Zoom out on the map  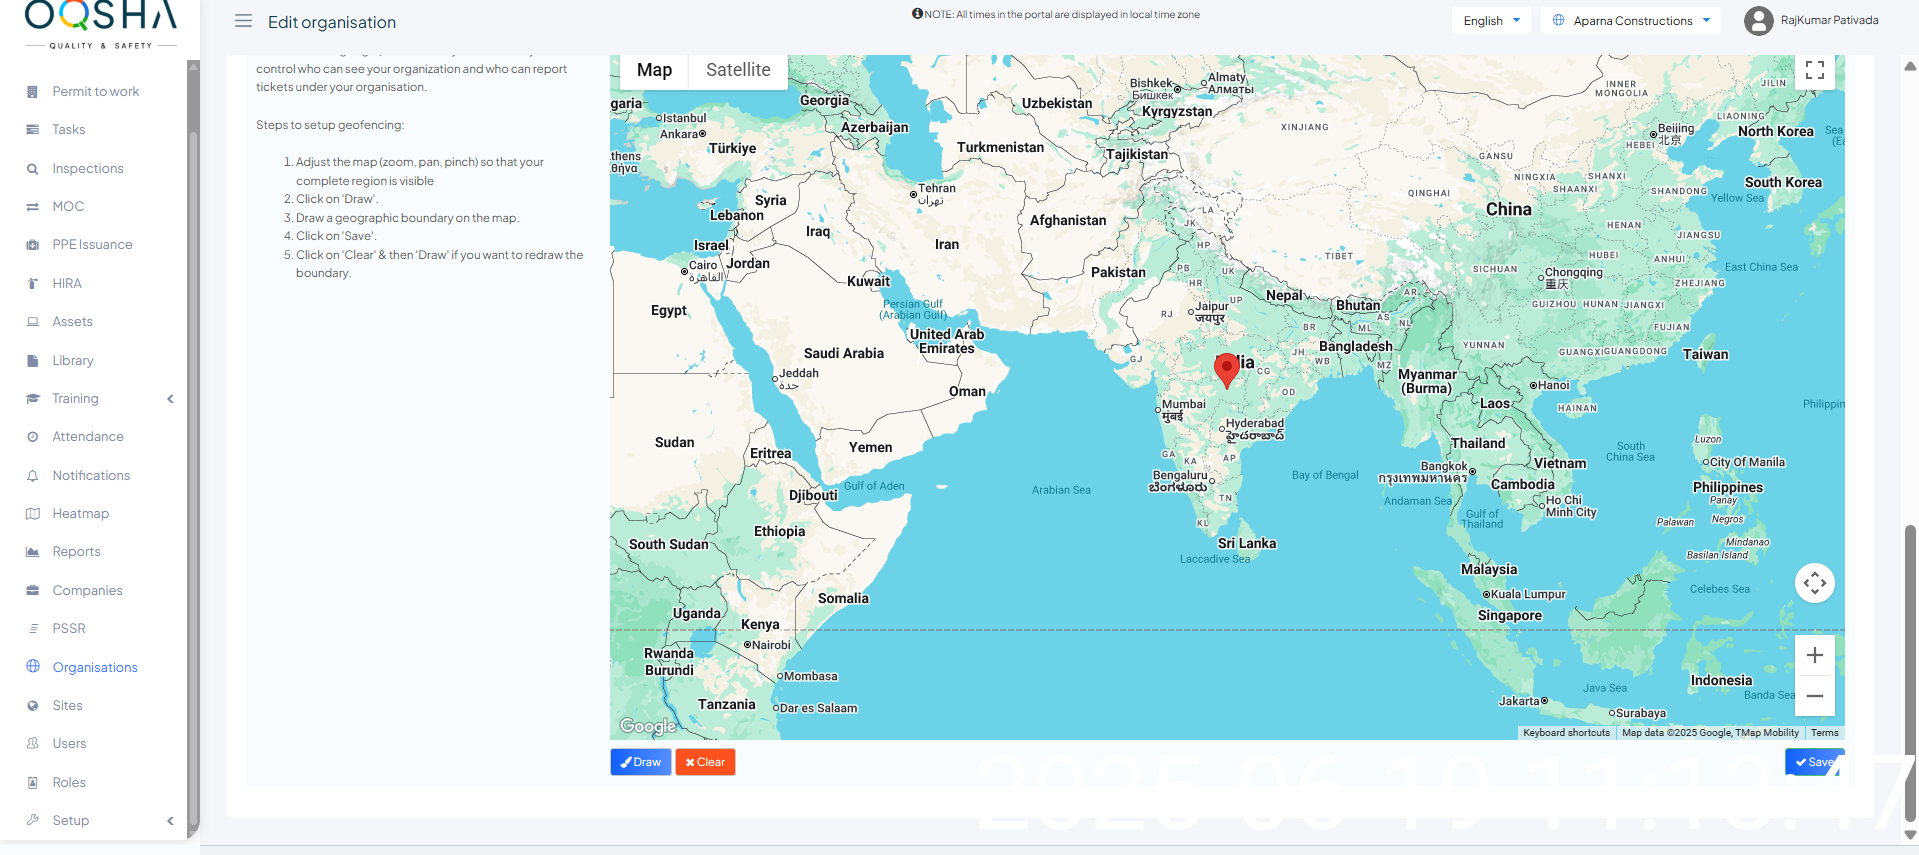(1814, 696)
